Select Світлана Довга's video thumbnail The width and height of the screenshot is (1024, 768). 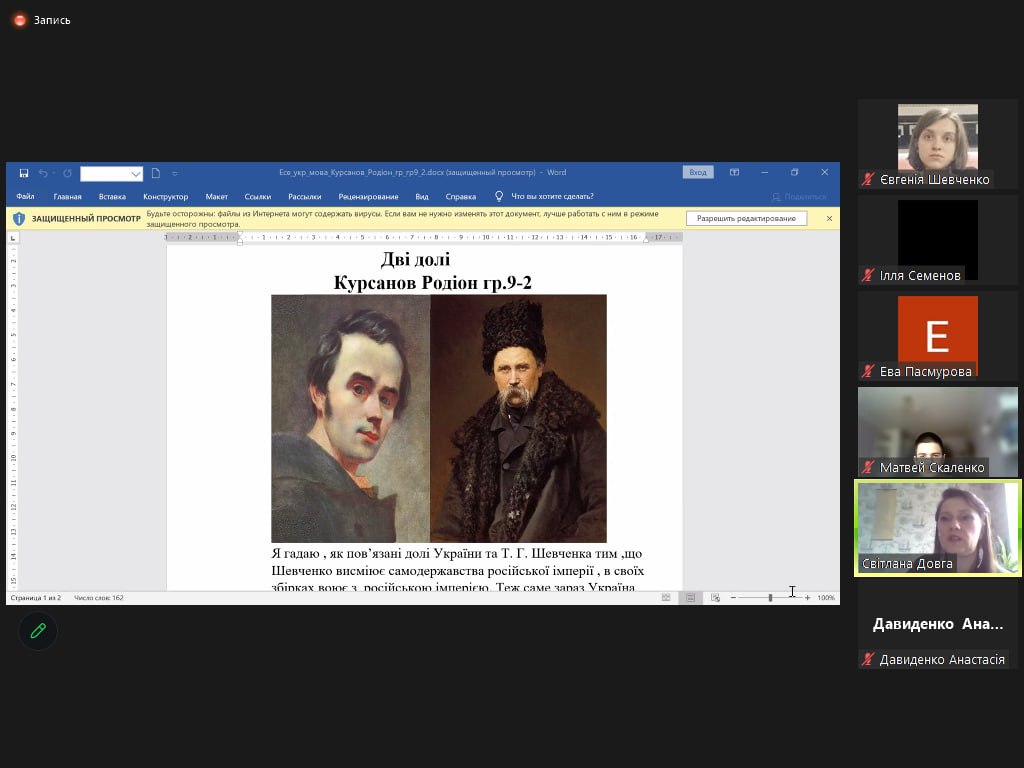[937, 528]
